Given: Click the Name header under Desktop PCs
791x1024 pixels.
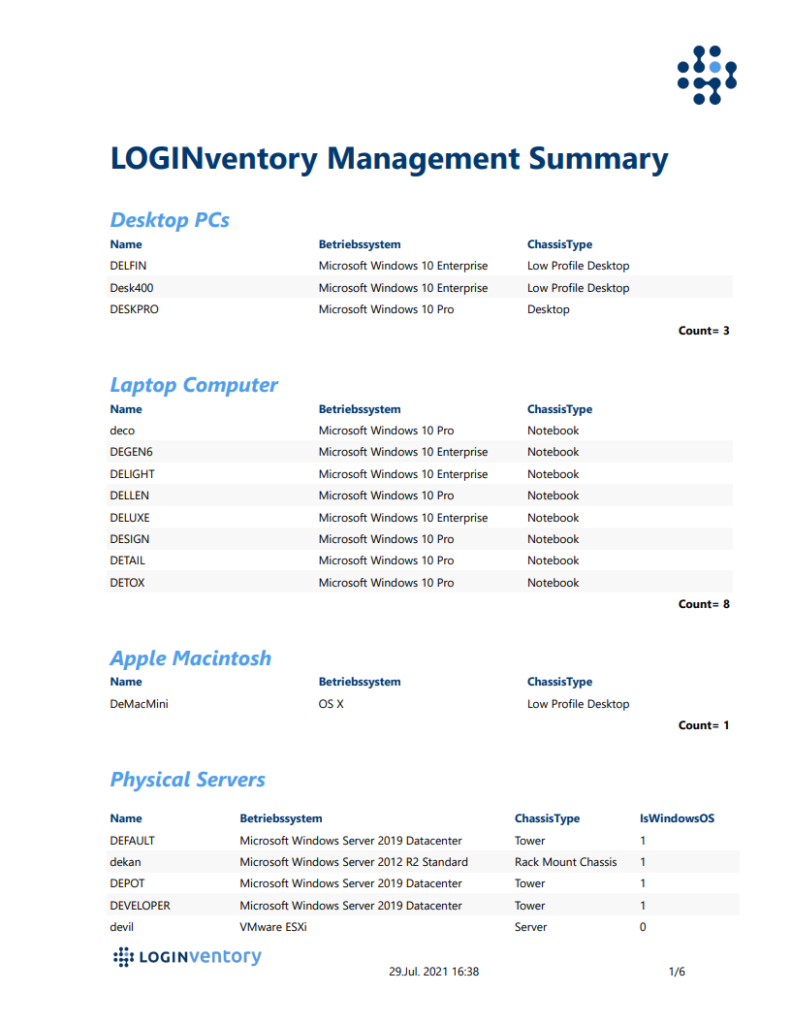Looking at the screenshot, I should click(125, 245).
